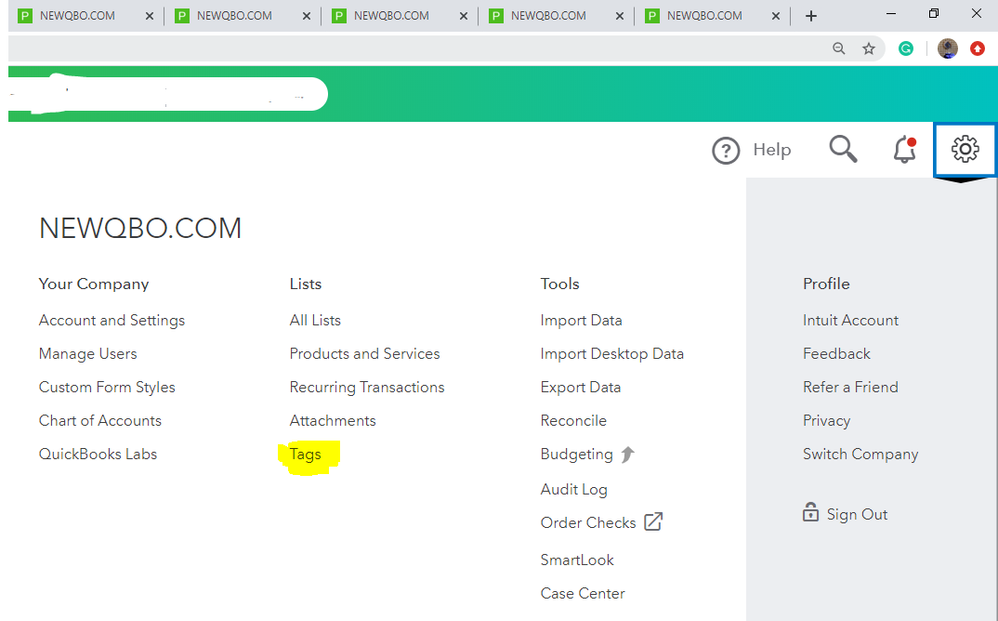Open Attachments list
Screen dimensions: 998x621
click(333, 421)
